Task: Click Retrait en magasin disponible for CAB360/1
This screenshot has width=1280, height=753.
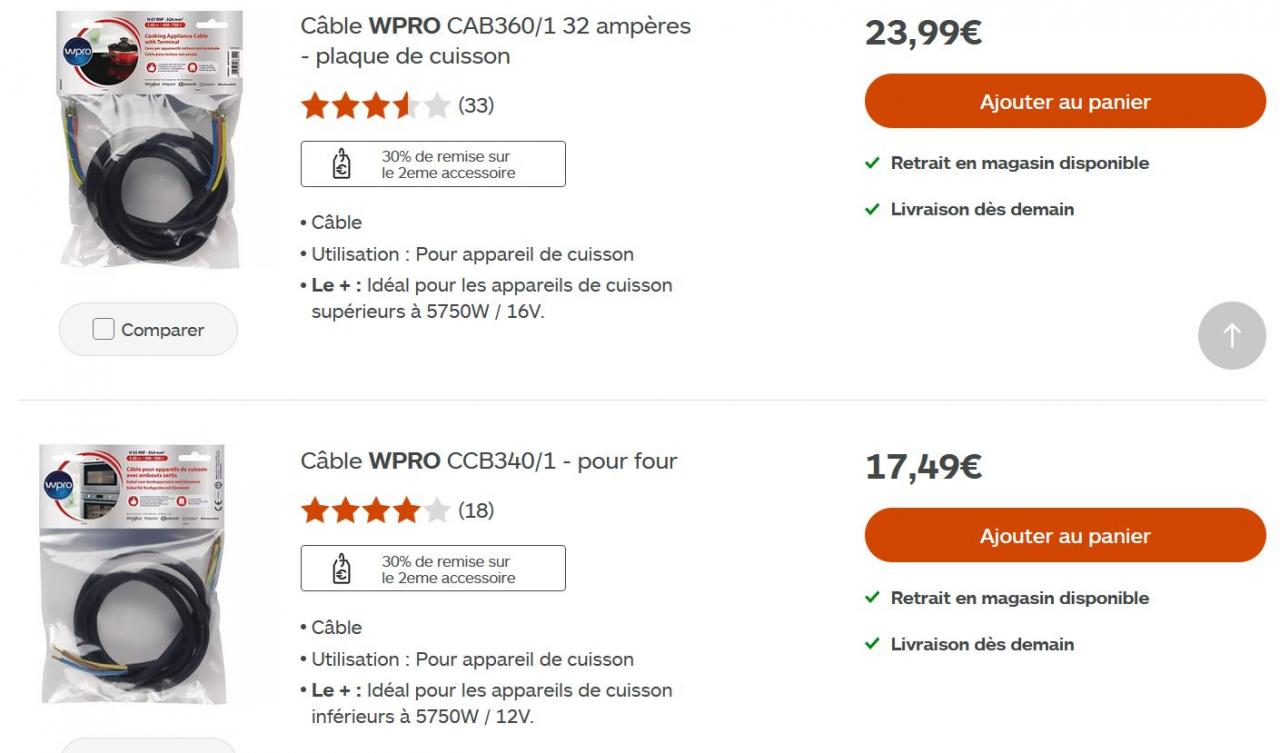Action: tap(1019, 163)
